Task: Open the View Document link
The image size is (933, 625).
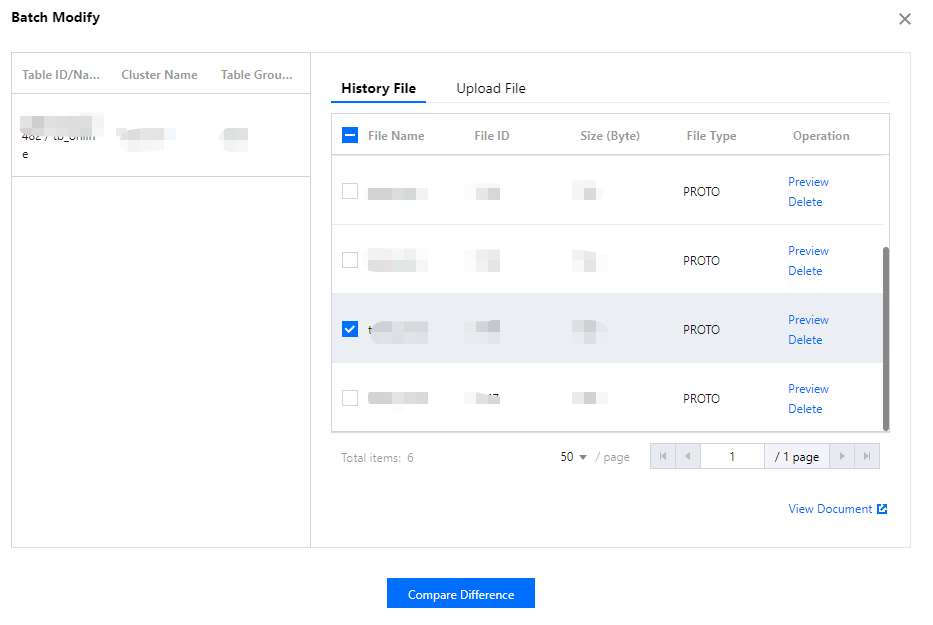Action: [x=830, y=509]
